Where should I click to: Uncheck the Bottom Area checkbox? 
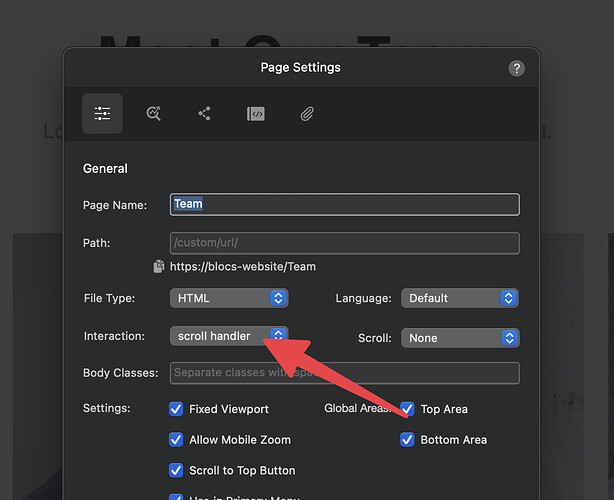(408, 440)
